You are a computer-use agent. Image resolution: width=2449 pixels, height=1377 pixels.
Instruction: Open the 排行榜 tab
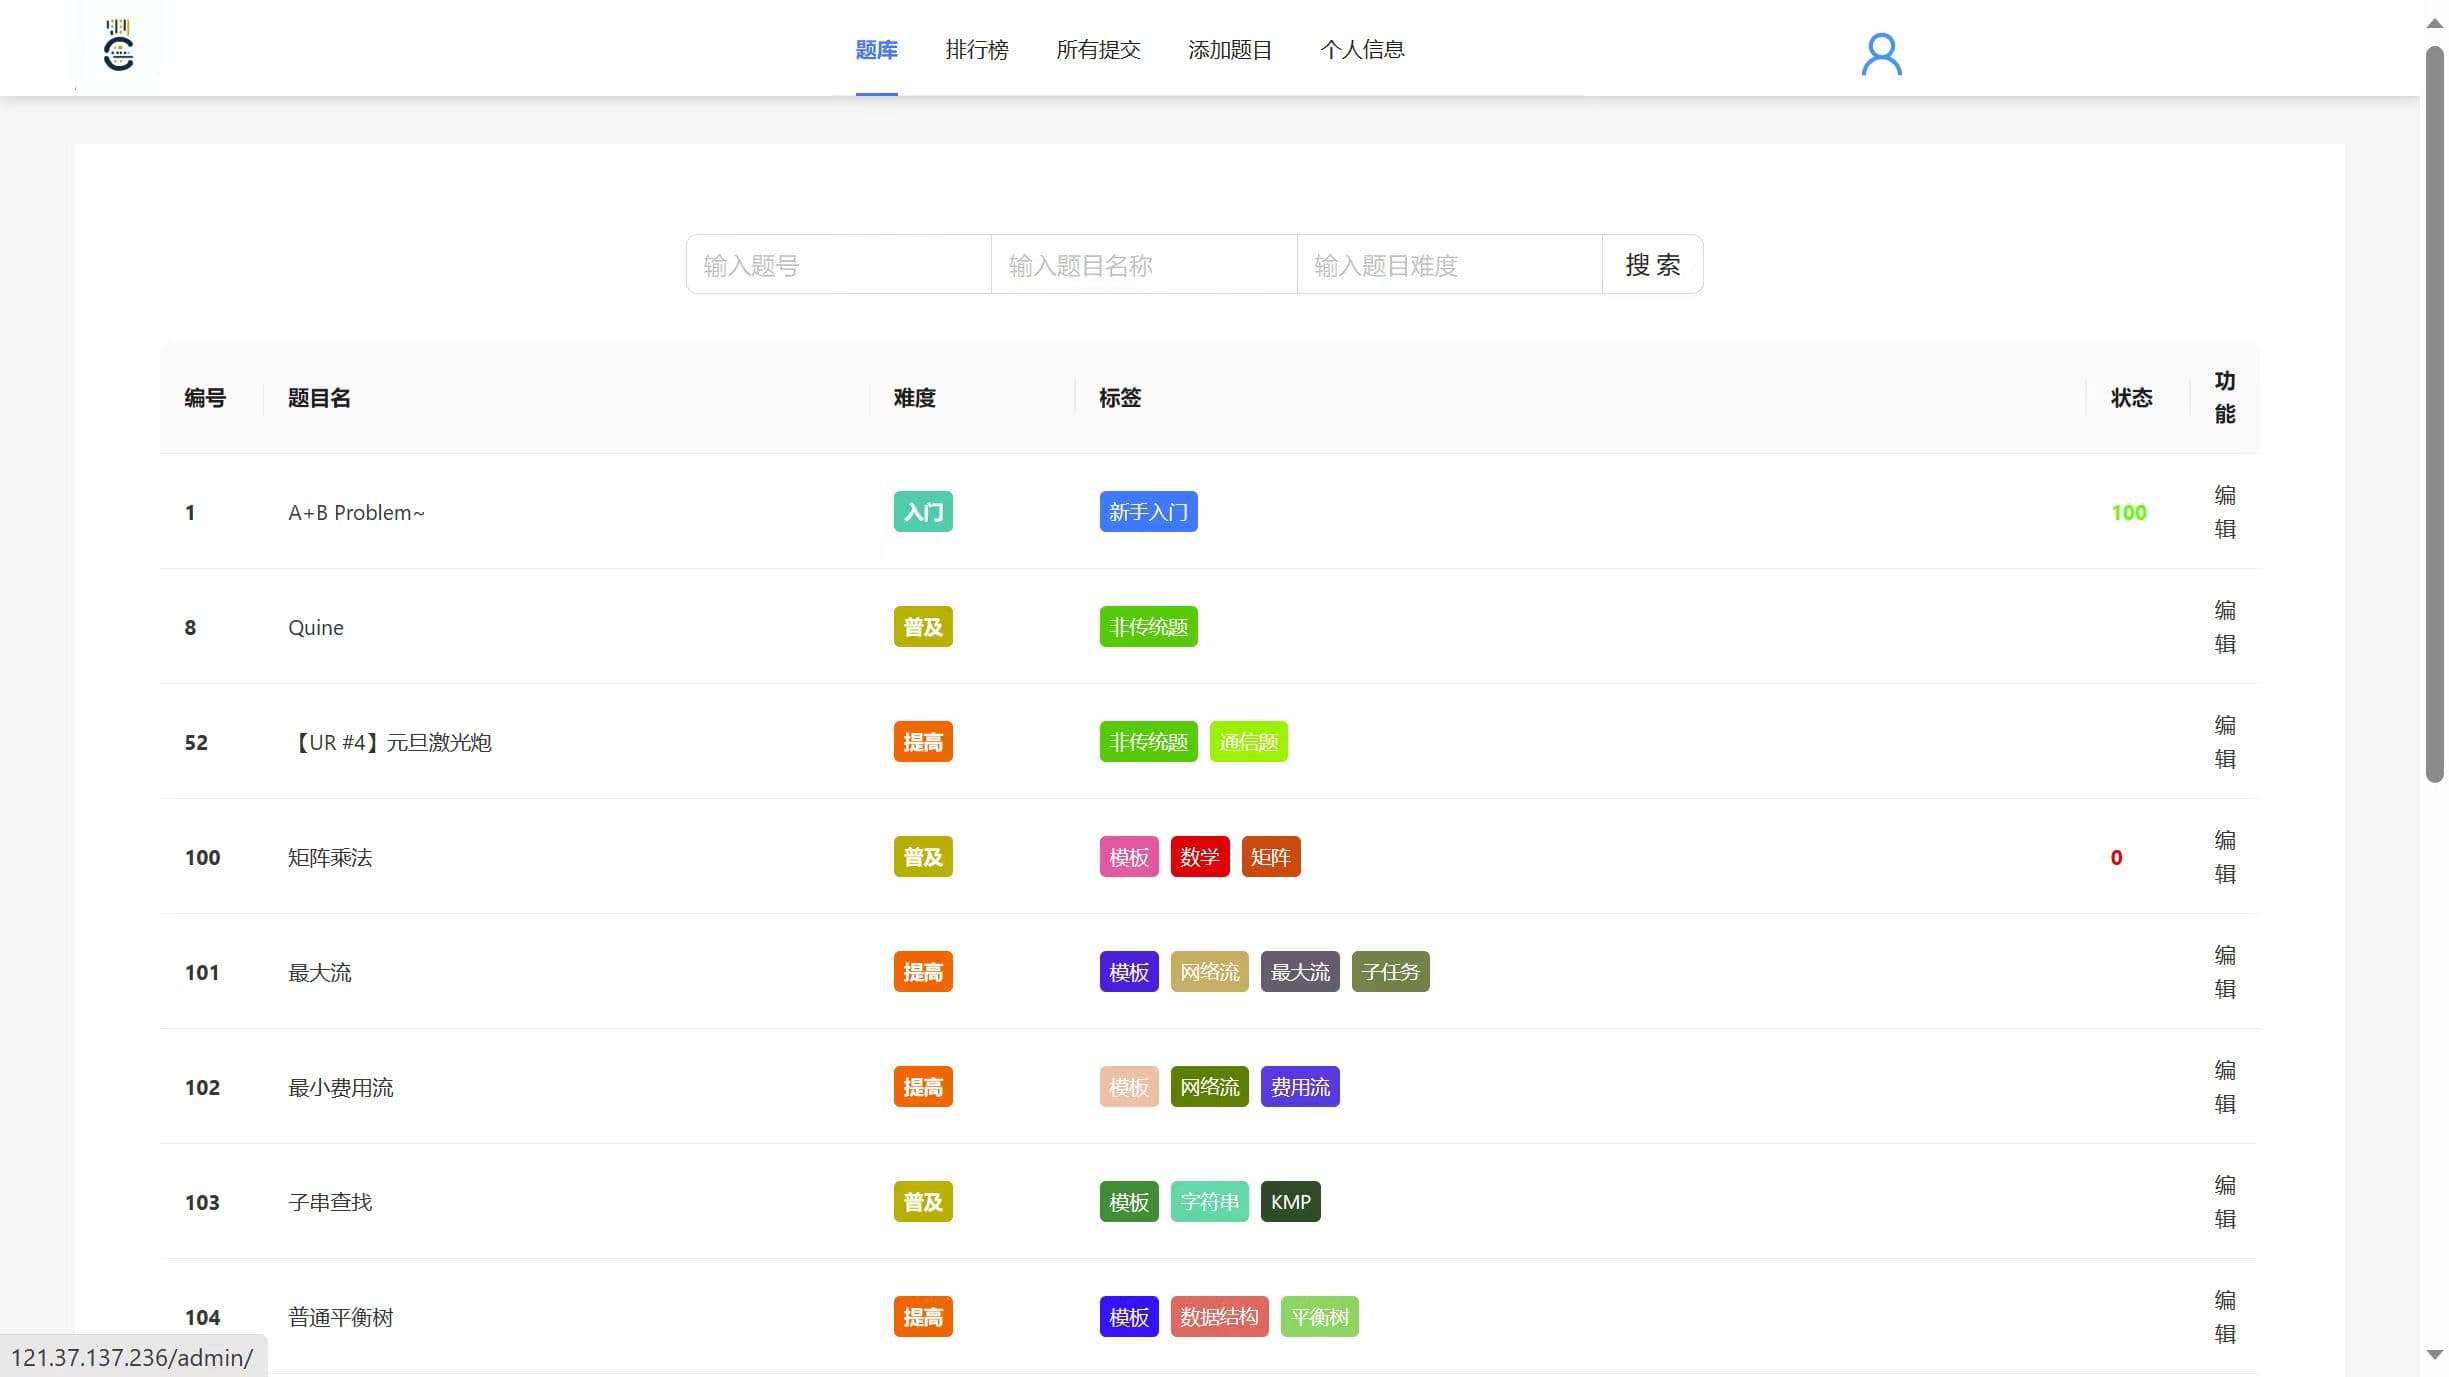coord(976,49)
